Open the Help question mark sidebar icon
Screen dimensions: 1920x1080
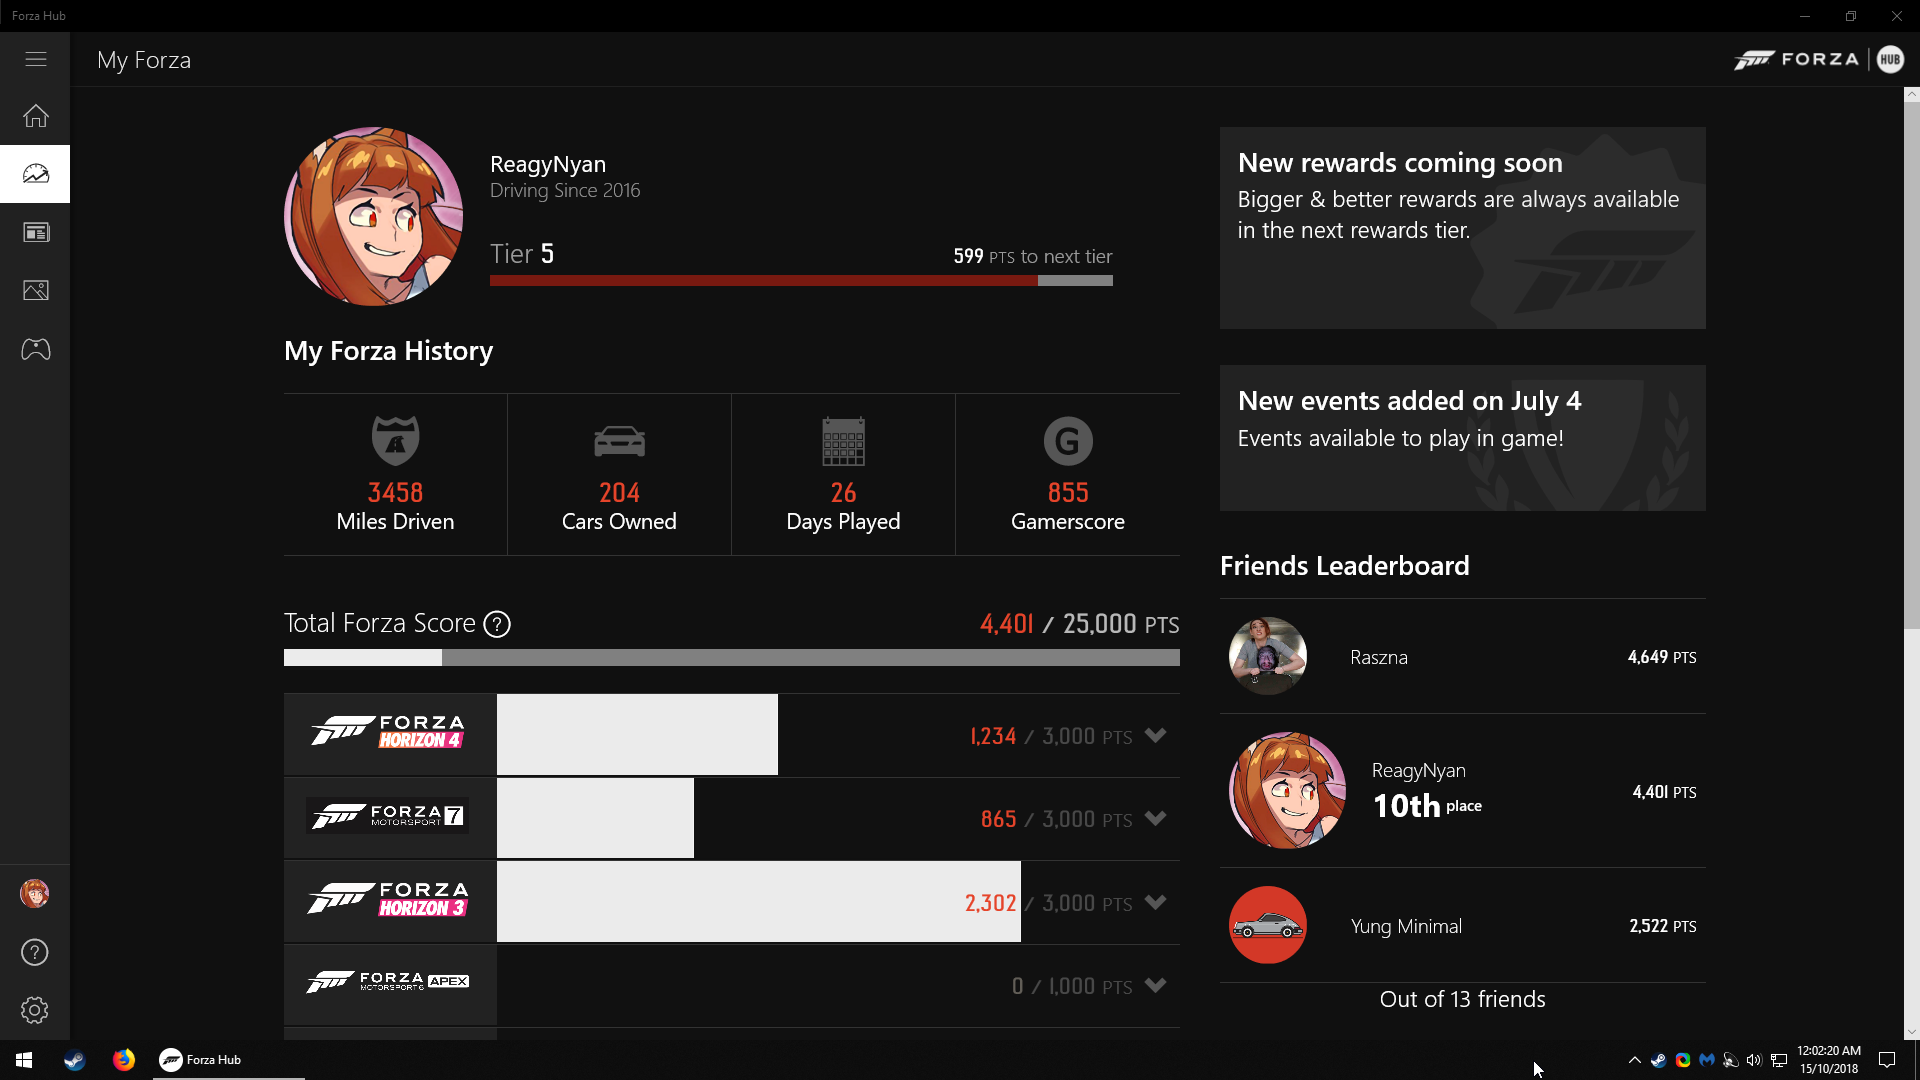[x=35, y=952]
